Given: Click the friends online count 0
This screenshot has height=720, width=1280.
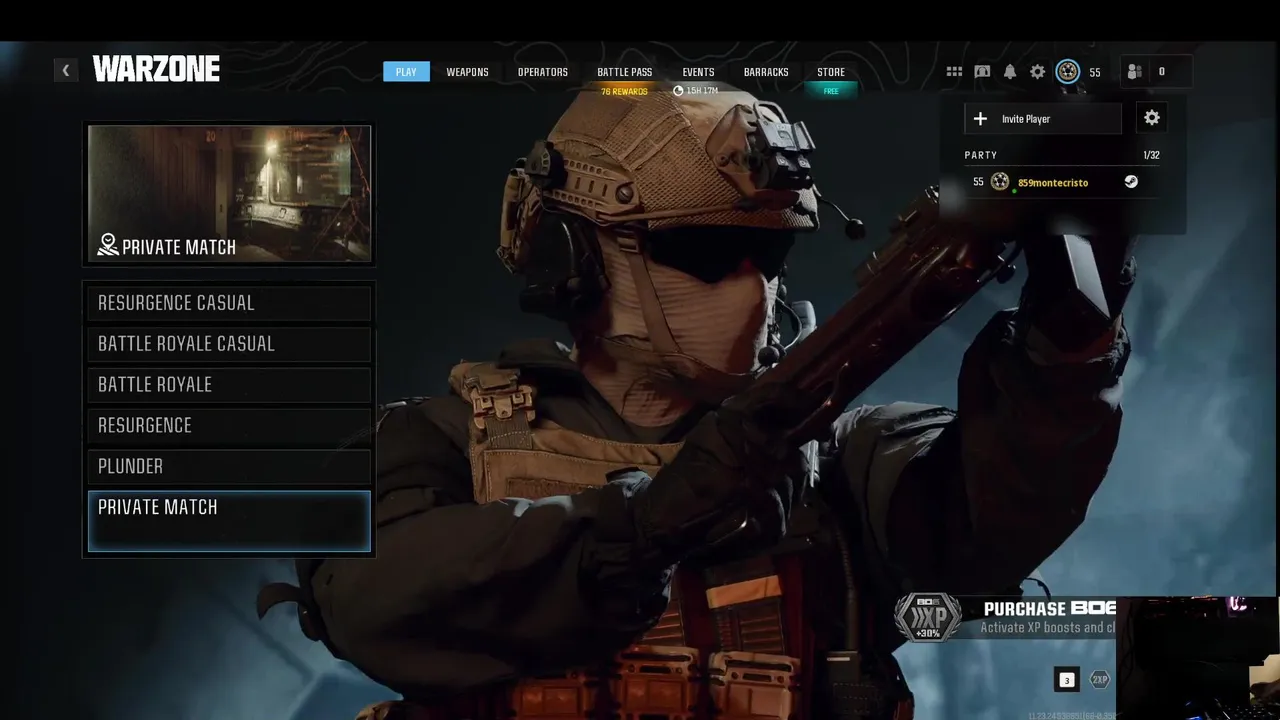Looking at the screenshot, I should click(1161, 72).
